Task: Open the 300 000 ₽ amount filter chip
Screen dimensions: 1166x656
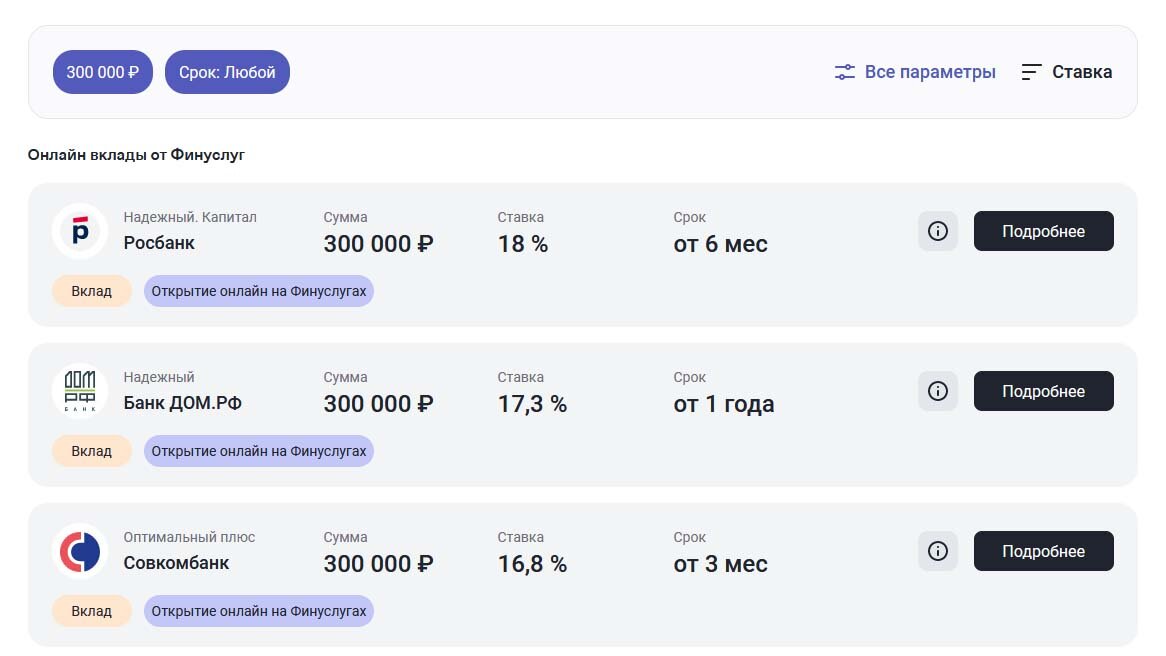Action: coord(102,72)
